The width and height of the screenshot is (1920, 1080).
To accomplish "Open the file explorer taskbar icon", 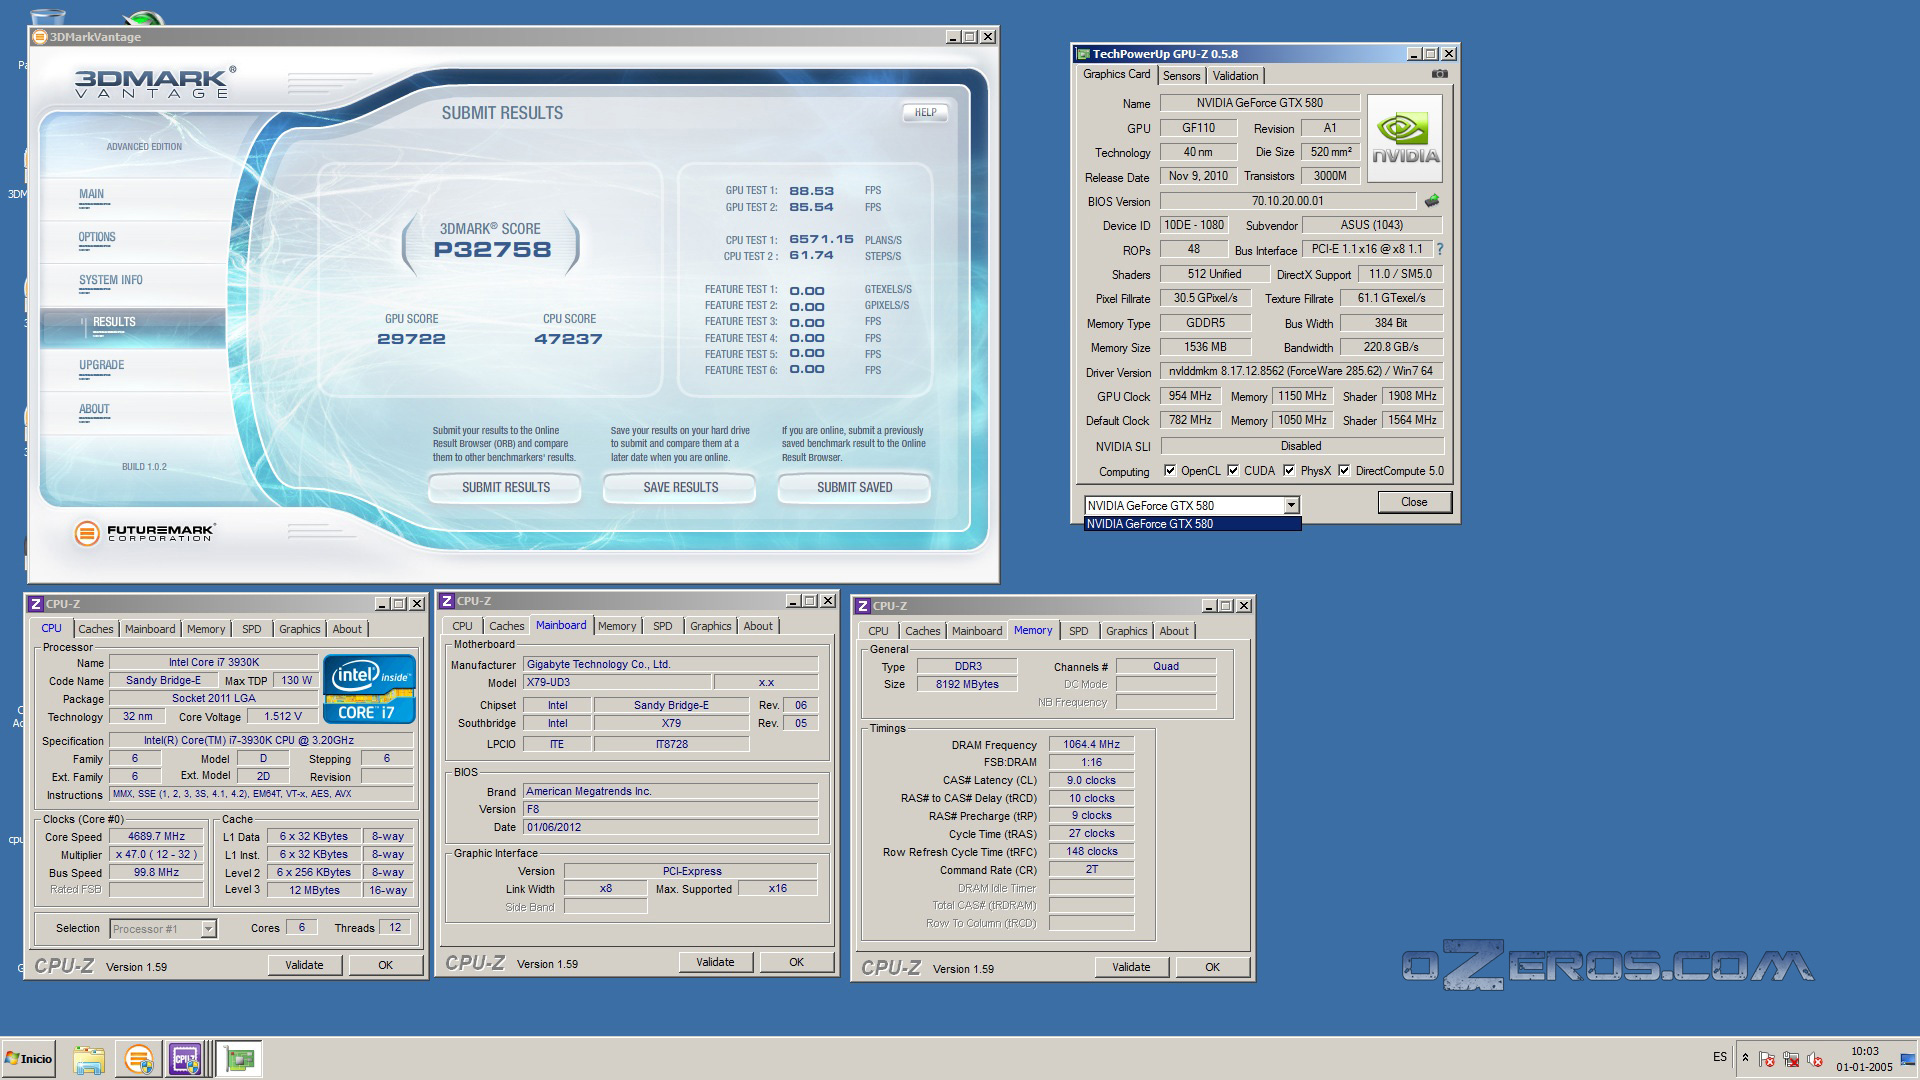I will click(x=89, y=1059).
